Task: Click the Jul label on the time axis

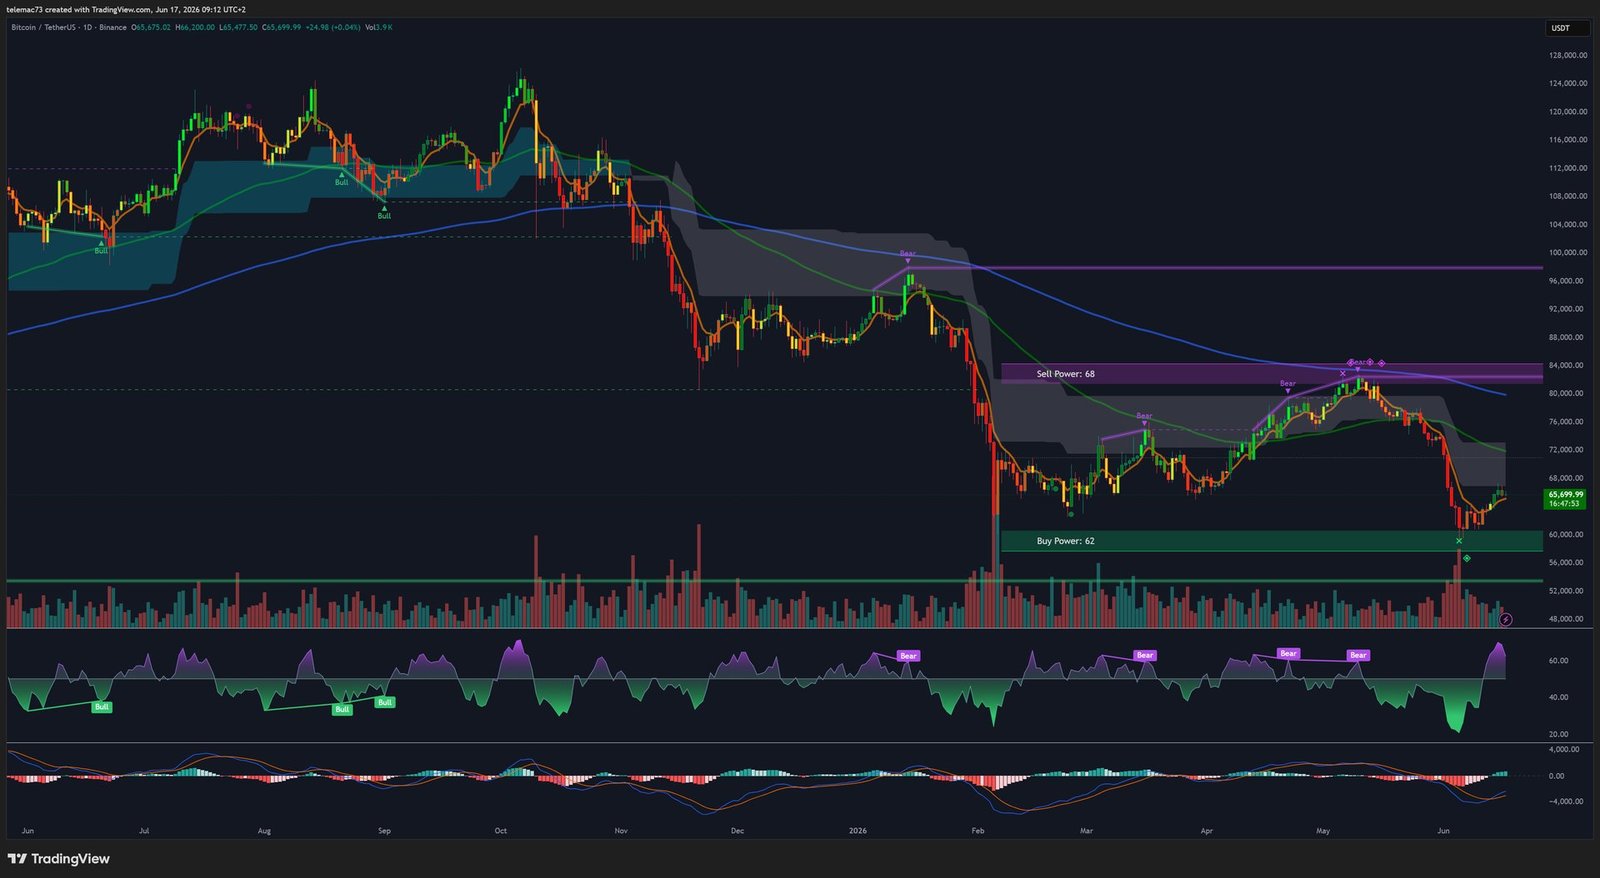Action: click(x=144, y=831)
